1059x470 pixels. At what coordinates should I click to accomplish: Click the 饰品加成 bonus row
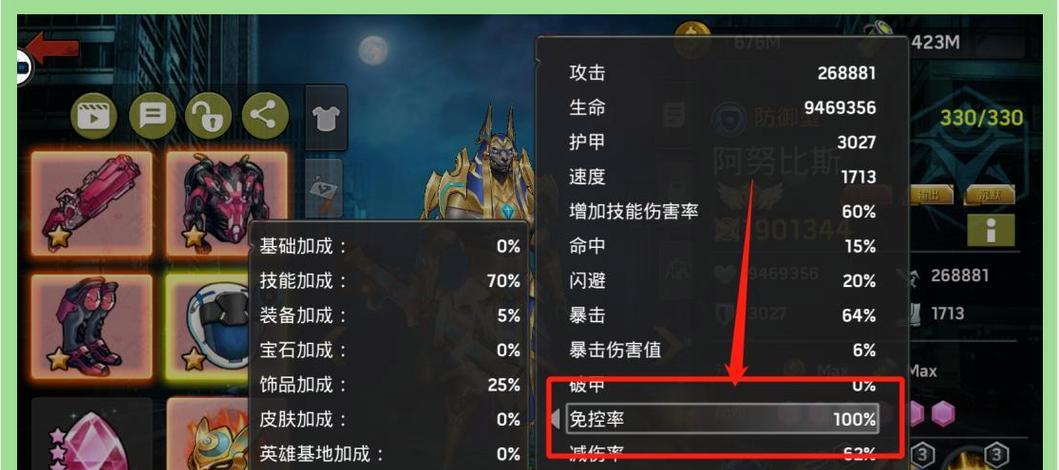point(390,385)
